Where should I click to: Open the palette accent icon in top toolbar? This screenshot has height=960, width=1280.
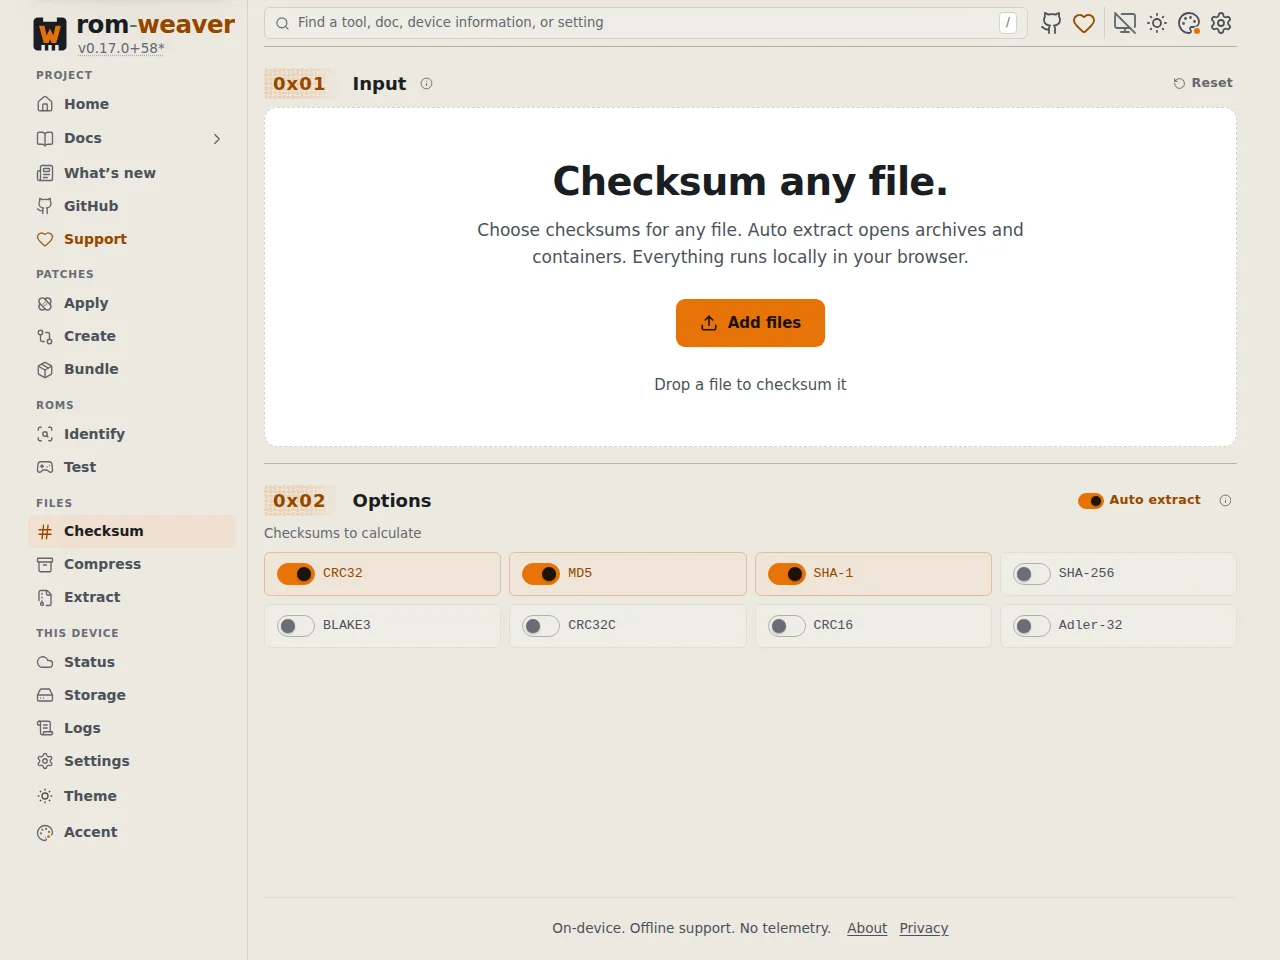pos(1189,23)
